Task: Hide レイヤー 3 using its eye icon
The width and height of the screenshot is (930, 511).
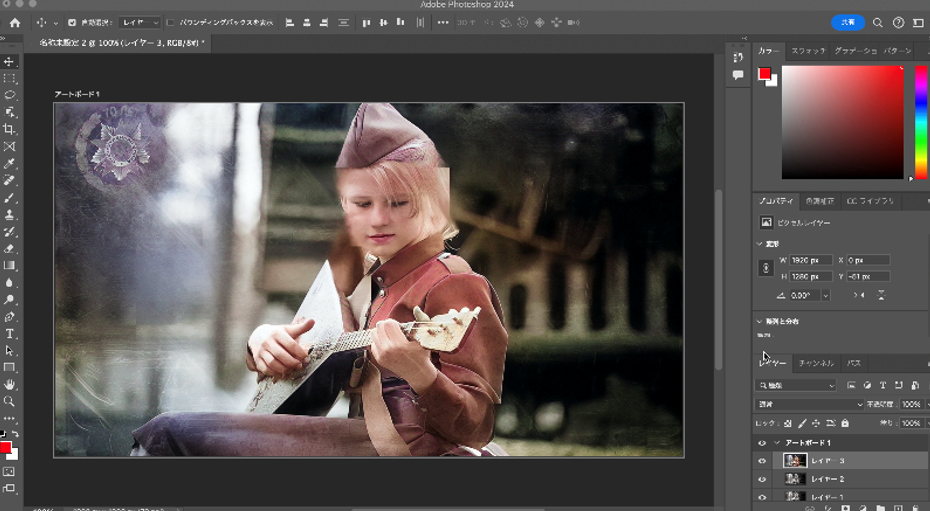Action: coord(762,461)
